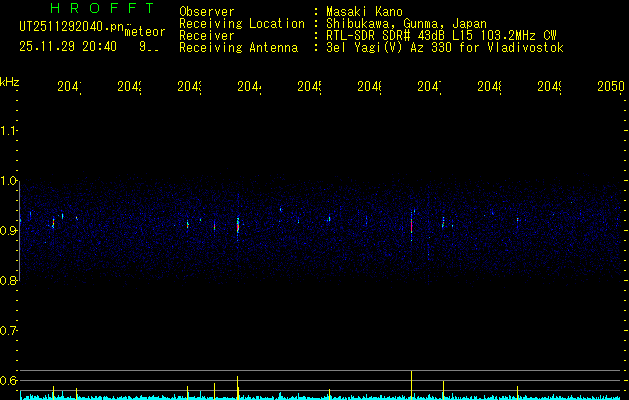Viewport: 629px width, 400px height.
Task: Click the red meteor echo near 2044
Action: (238, 226)
